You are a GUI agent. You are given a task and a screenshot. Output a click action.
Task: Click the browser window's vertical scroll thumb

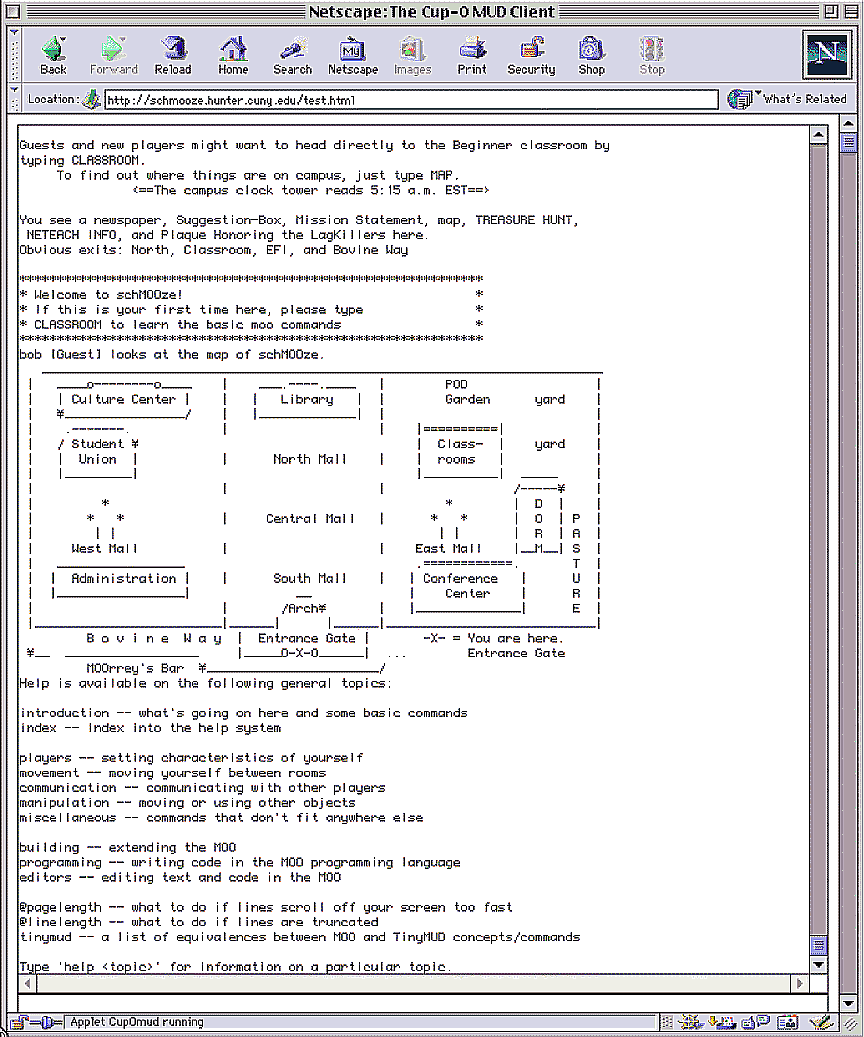pos(849,144)
